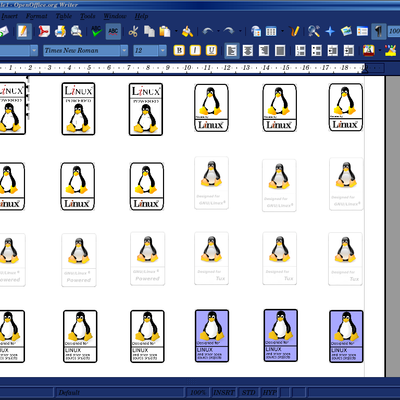400x400 pixels.
Task: Insert a Table
Action: 271,32
